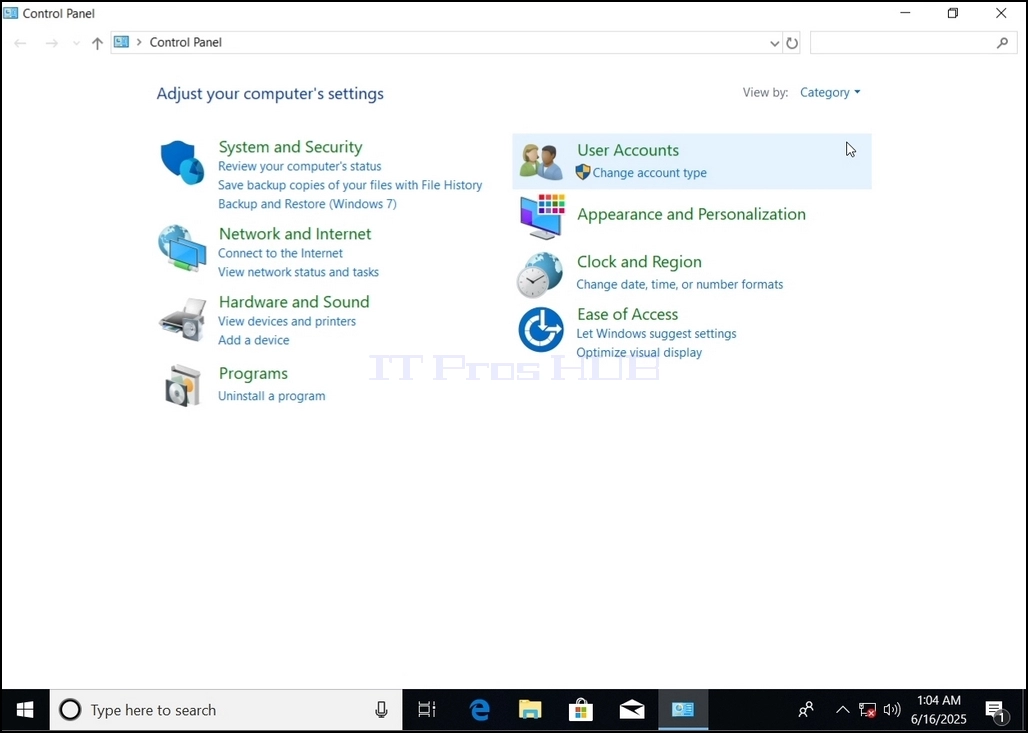The width and height of the screenshot is (1028, 733).
Task: Click the Programs disc icon
Action: coord(182,386)
